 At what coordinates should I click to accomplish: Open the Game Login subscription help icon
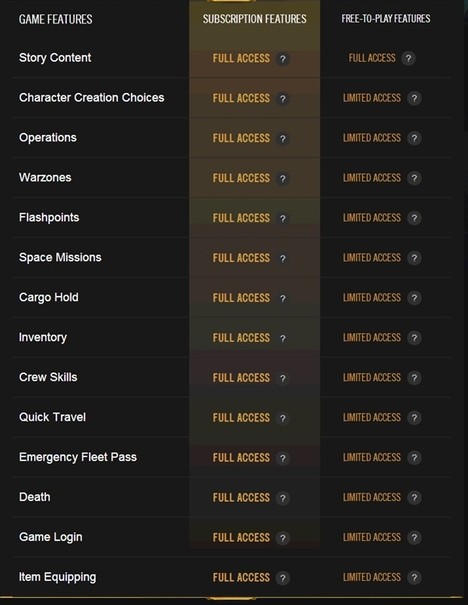click(x=283, y=538)
